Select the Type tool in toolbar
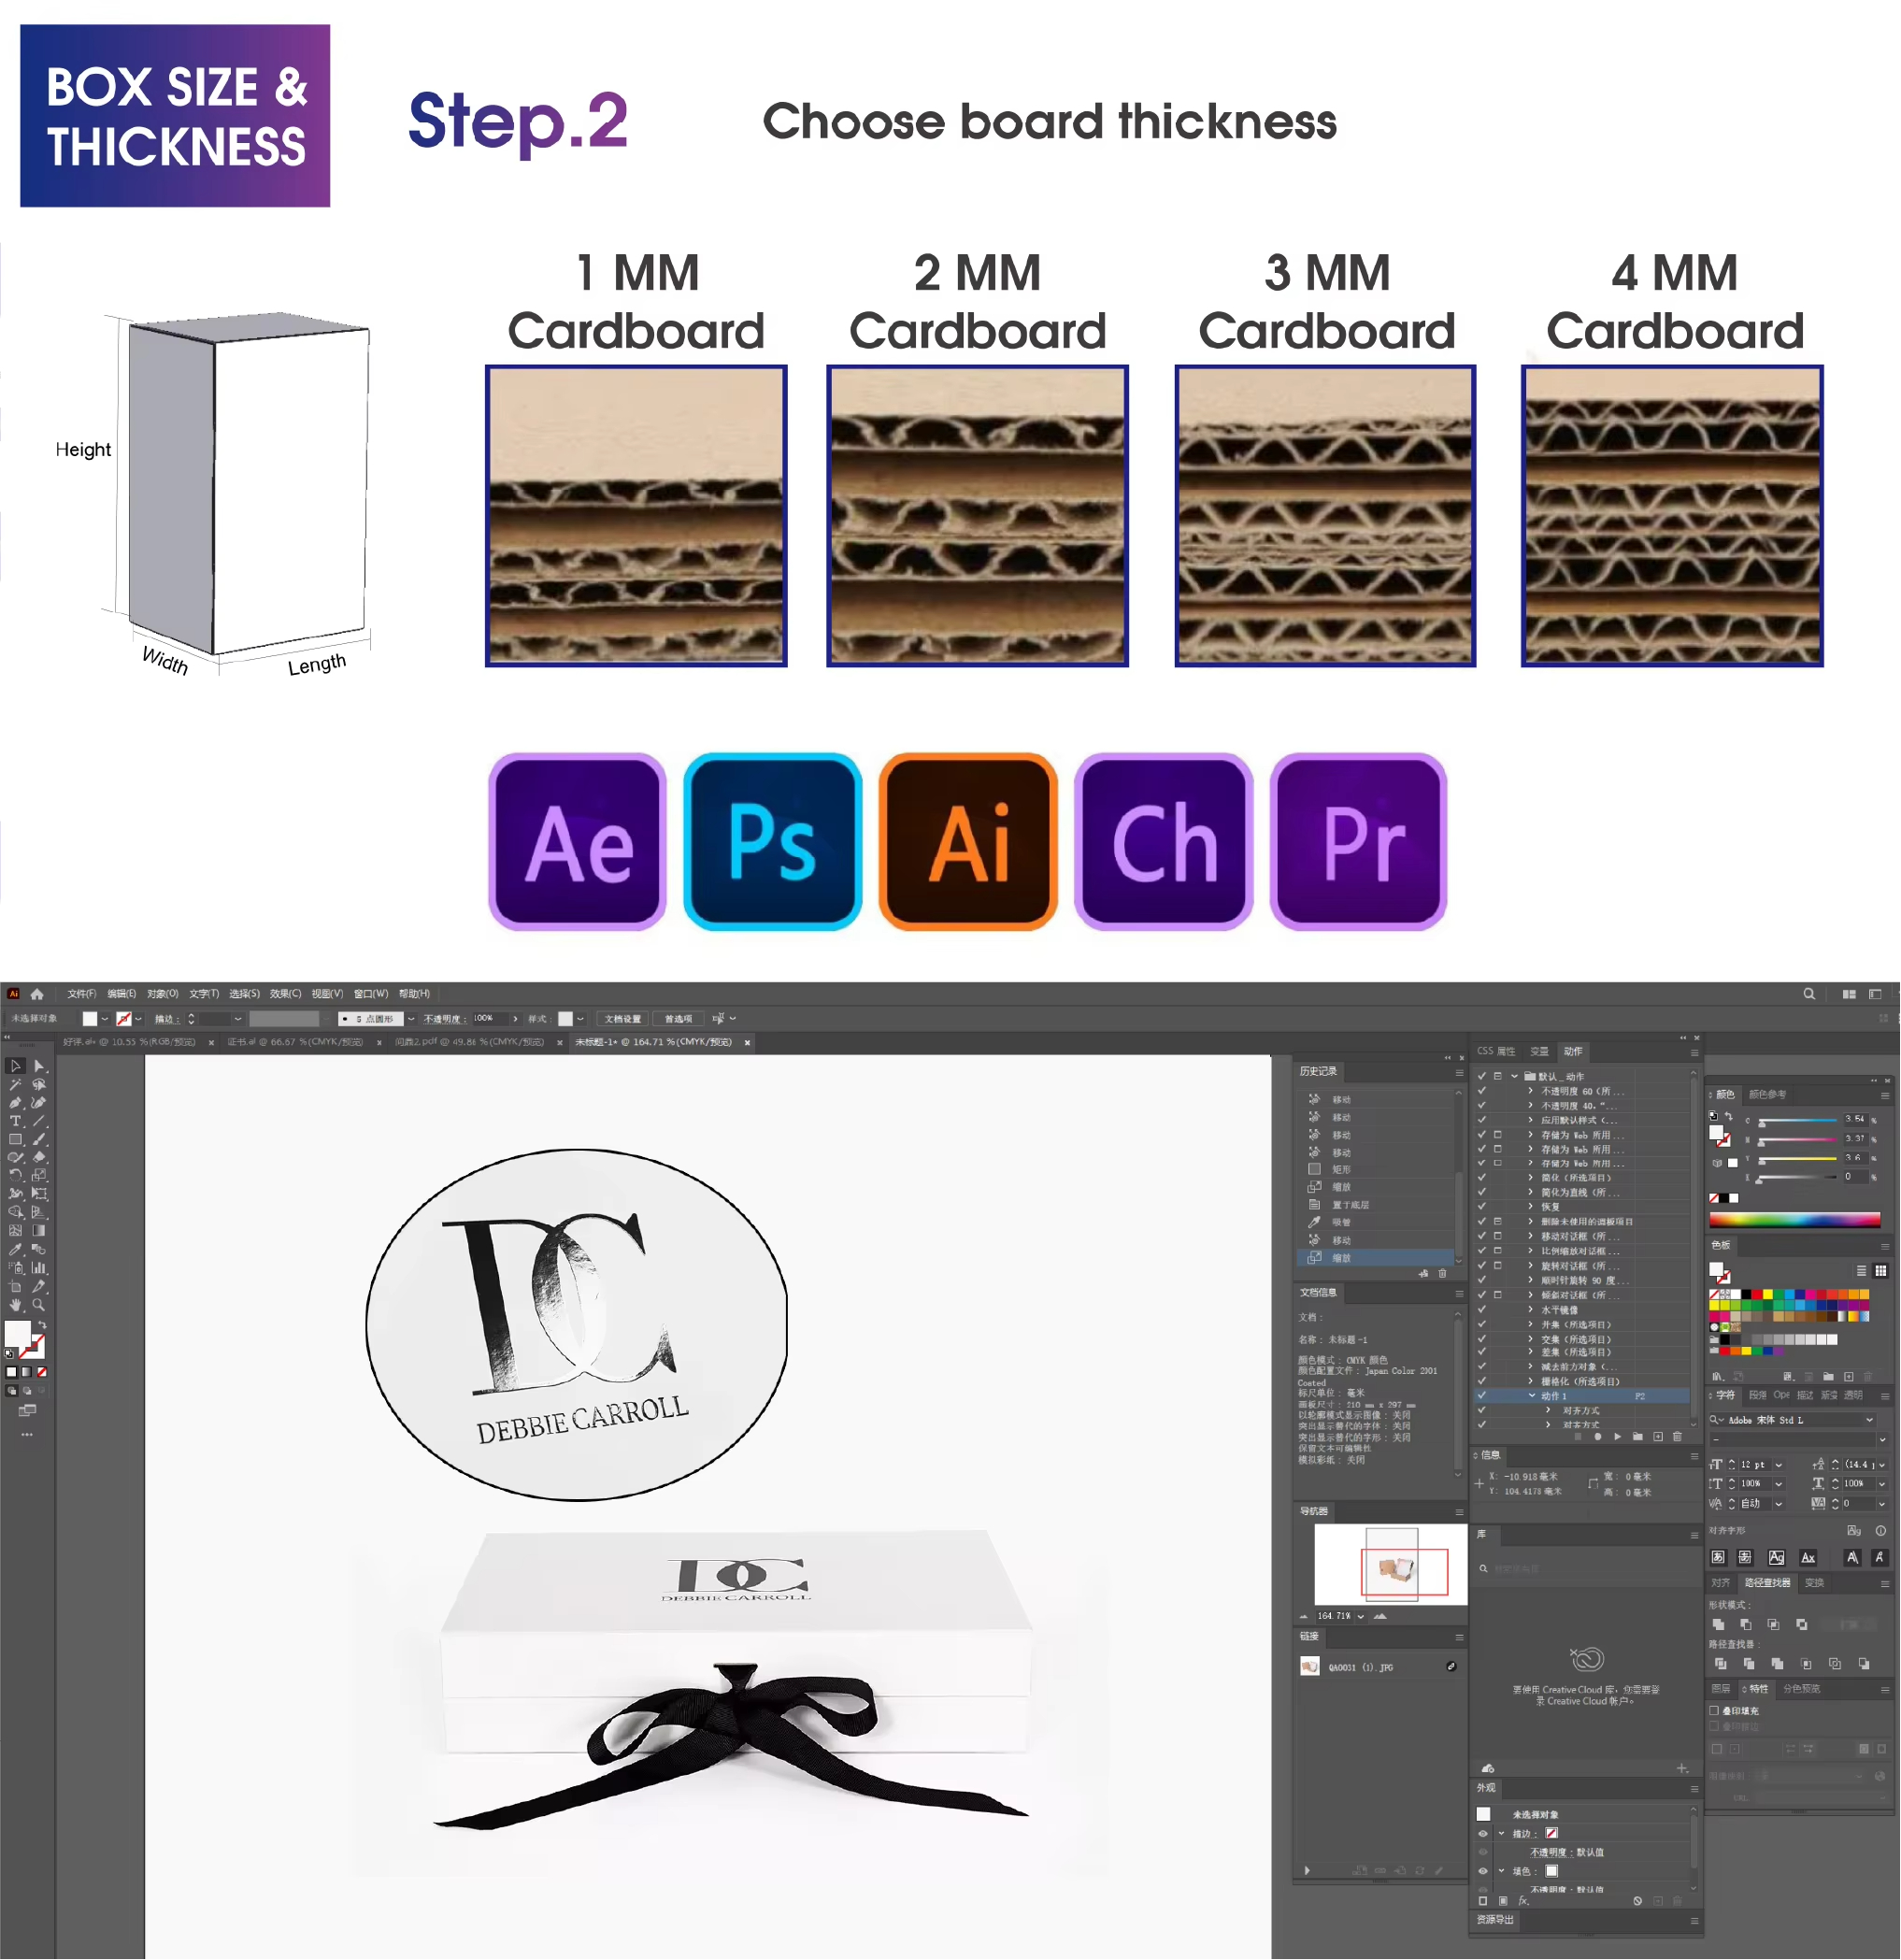The width and height of the screenshot is (1901, 1960). coord(15,1122)
